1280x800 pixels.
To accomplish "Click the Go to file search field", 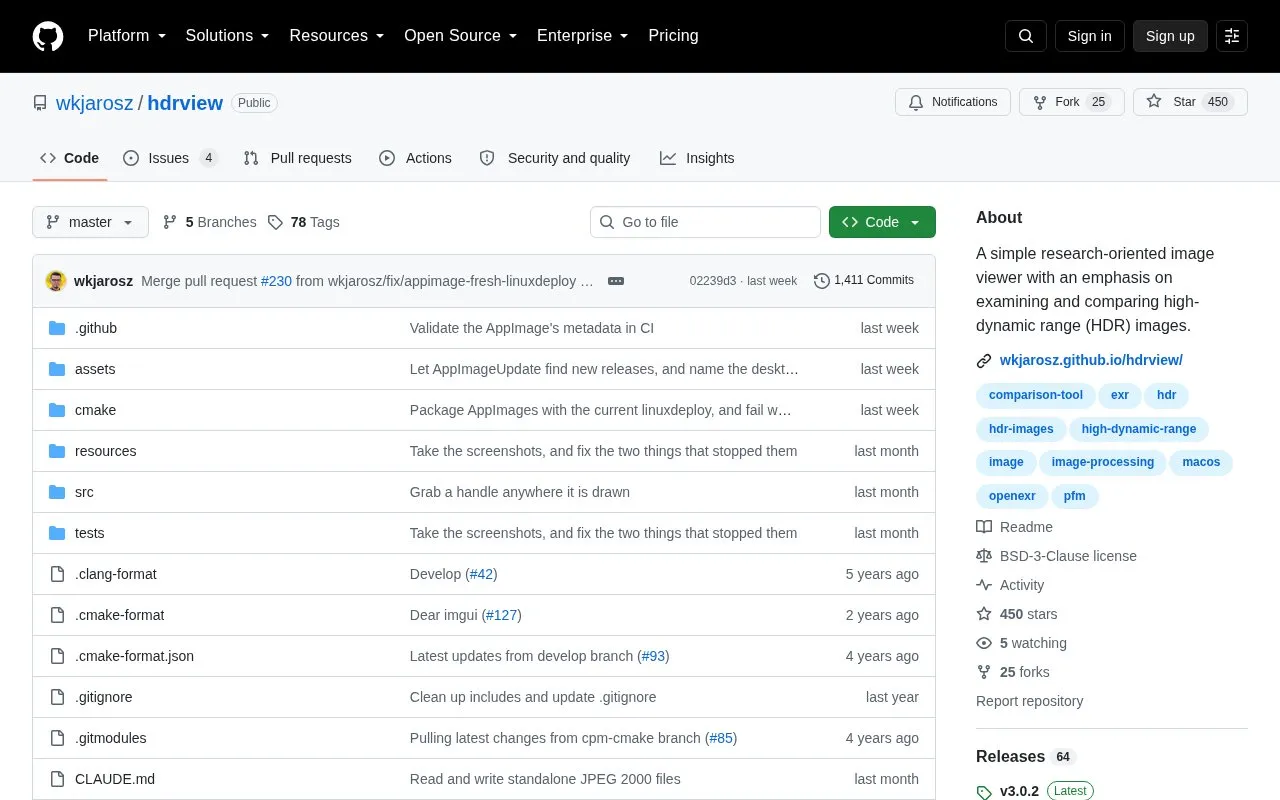I will click(x=705, y=222).
